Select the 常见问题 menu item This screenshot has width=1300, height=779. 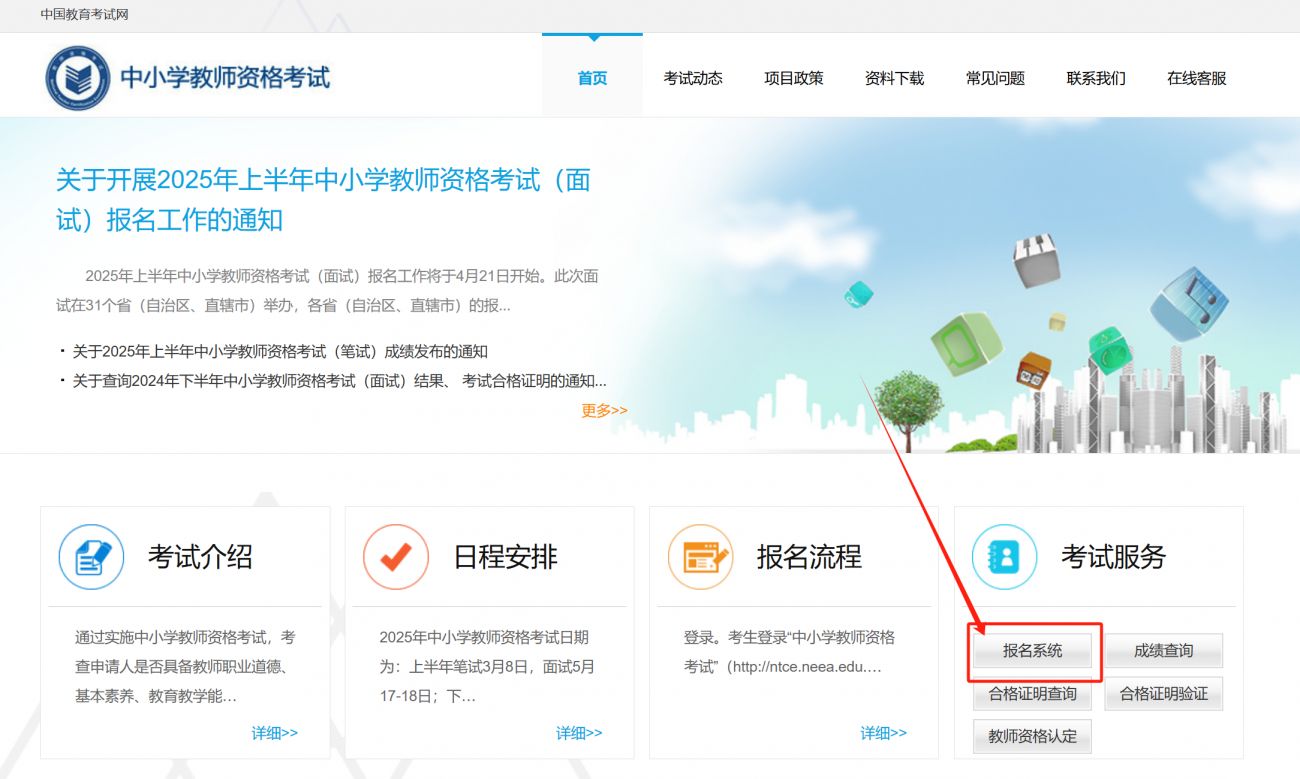pyautogui.click(x=995, y=78)
